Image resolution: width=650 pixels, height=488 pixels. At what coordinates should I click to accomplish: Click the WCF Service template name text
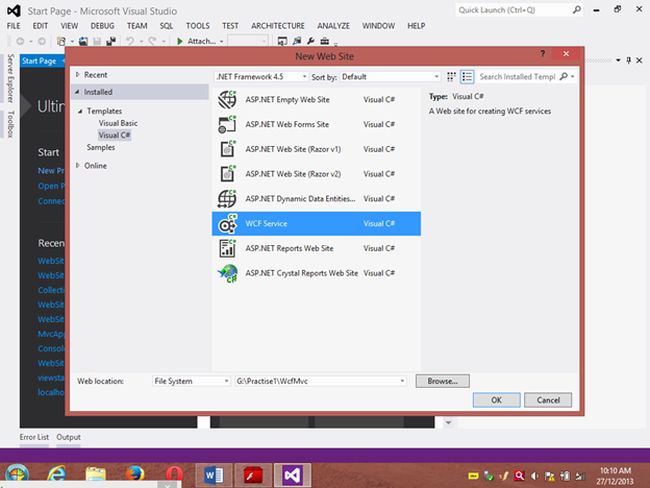click(266, 223)
